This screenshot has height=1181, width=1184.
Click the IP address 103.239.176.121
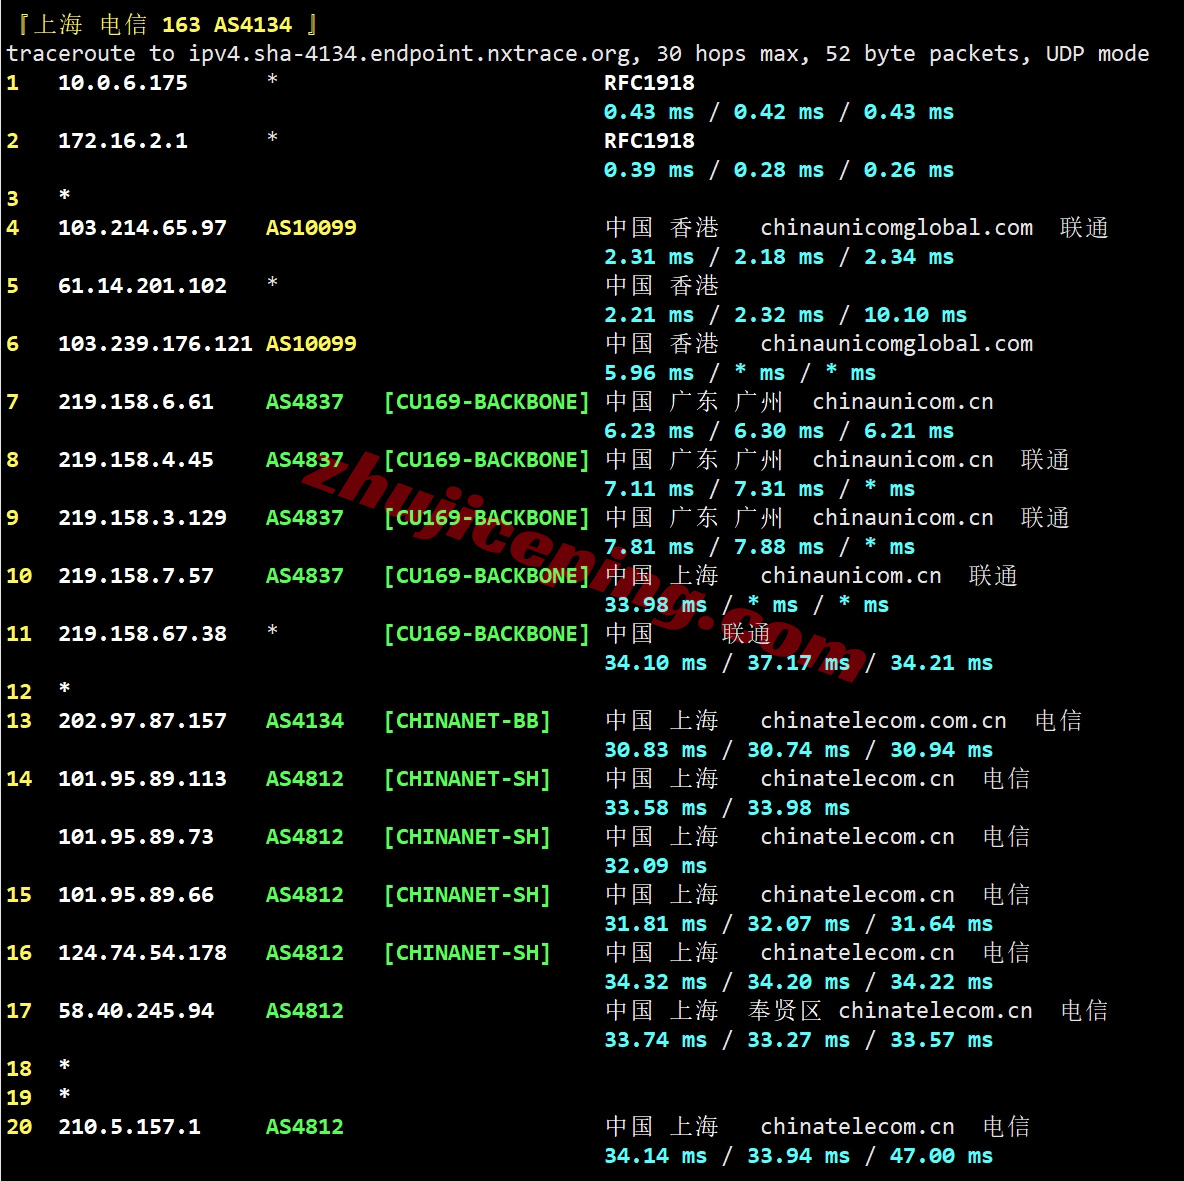pyautogui.click(x=155, y=344)
